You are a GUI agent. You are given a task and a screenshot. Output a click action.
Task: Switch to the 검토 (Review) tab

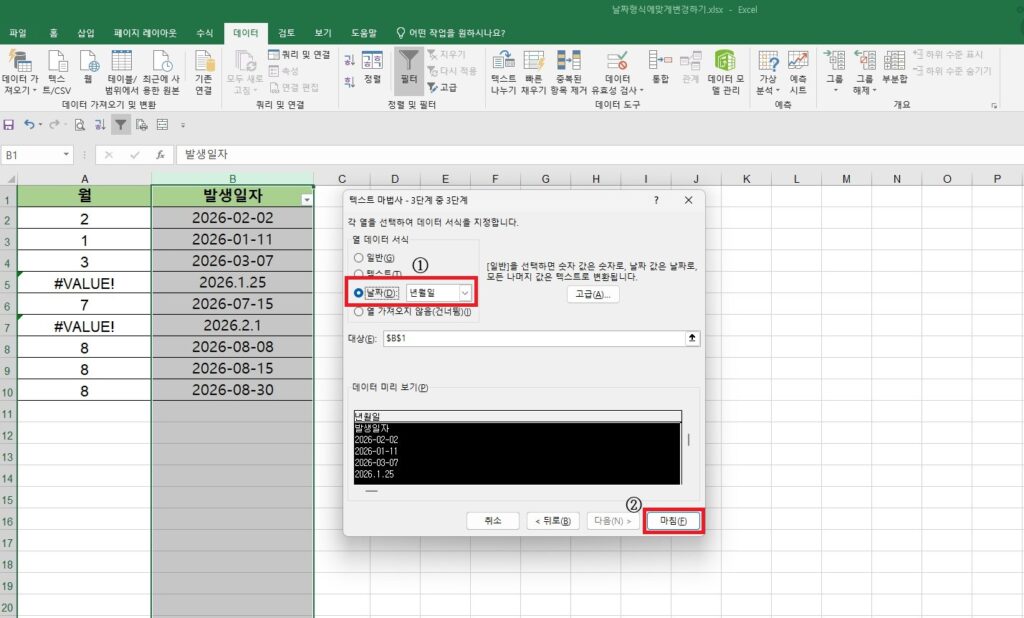pos(286,33)
